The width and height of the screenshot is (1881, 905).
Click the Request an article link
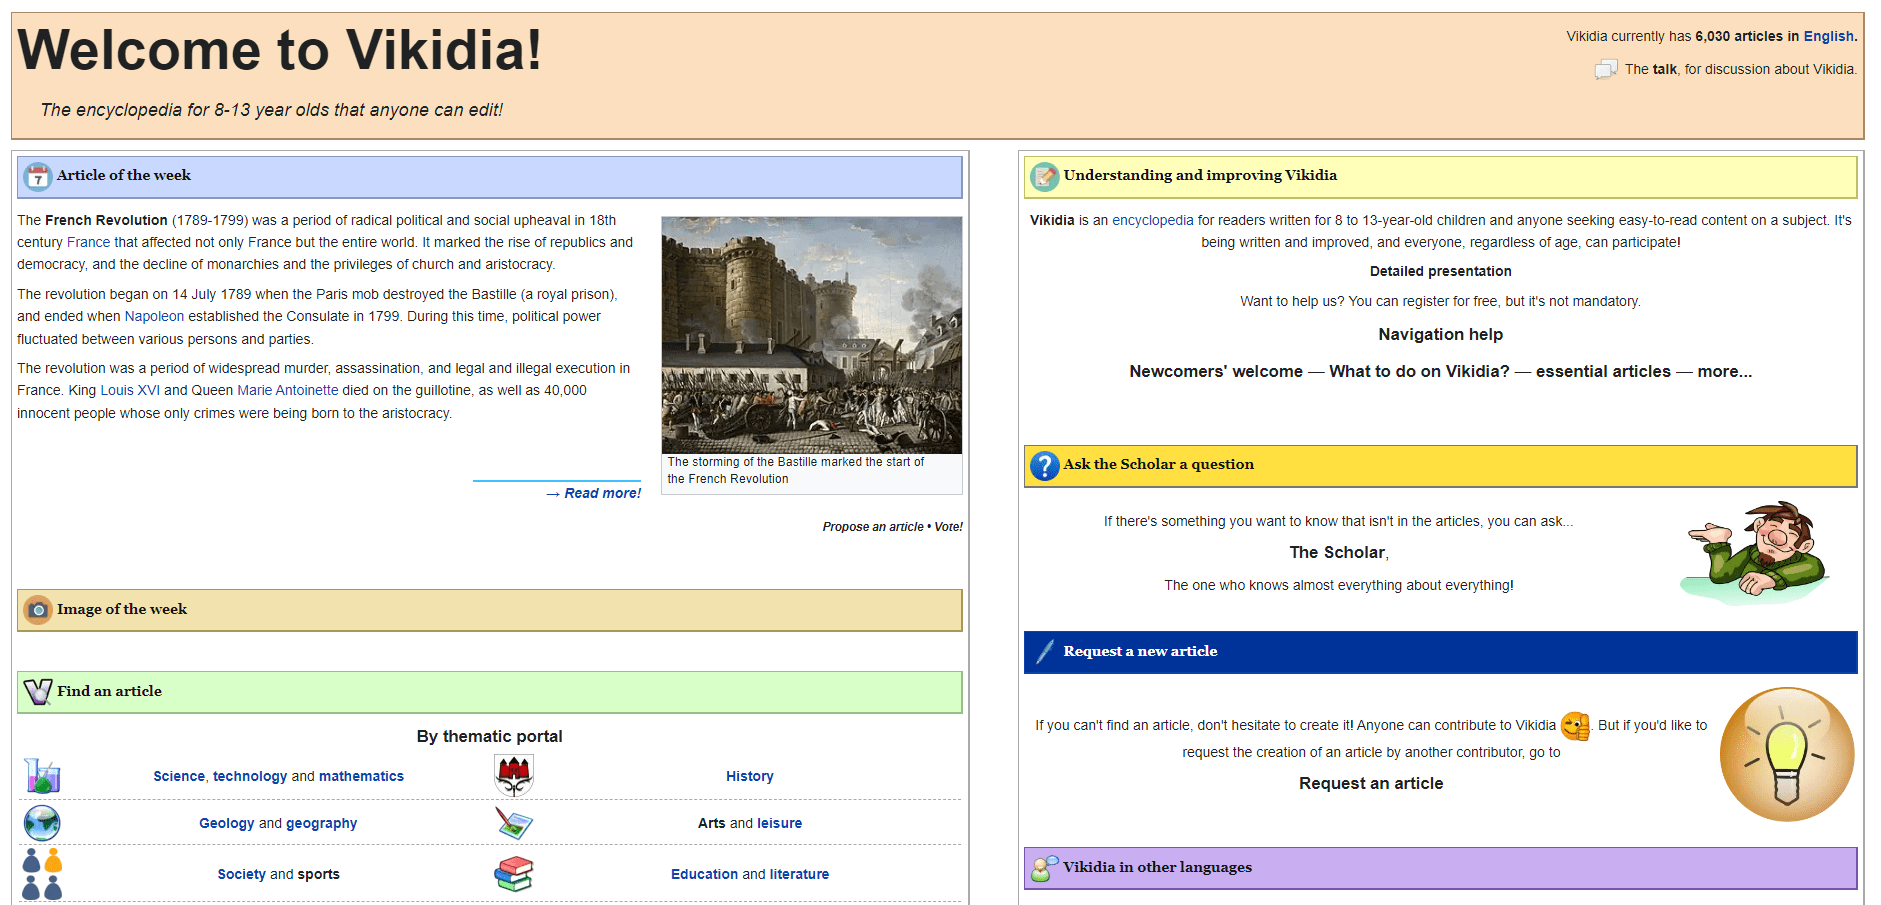1371,783
